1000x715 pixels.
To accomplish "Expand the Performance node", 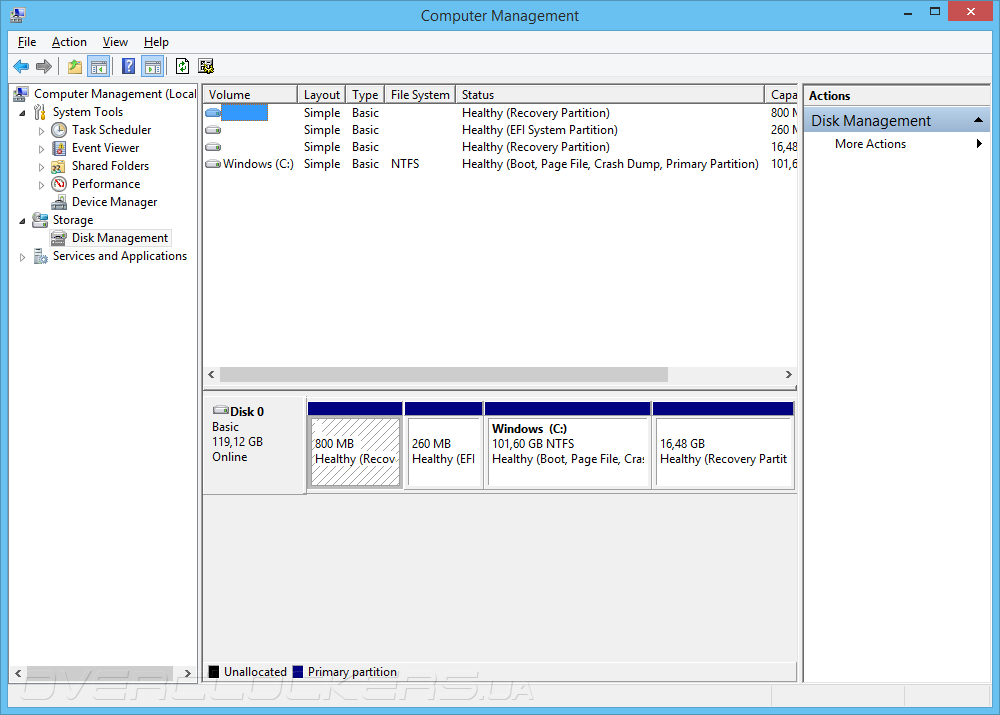I will (x=41, y=185).
